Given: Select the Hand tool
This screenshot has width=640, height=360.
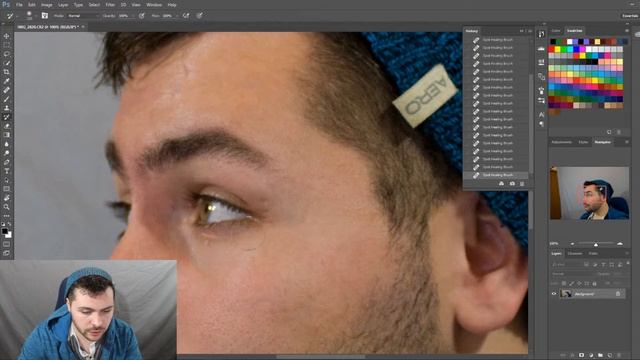Looking at the screenshot, I should pyautogui.click(x=7, y=198).
